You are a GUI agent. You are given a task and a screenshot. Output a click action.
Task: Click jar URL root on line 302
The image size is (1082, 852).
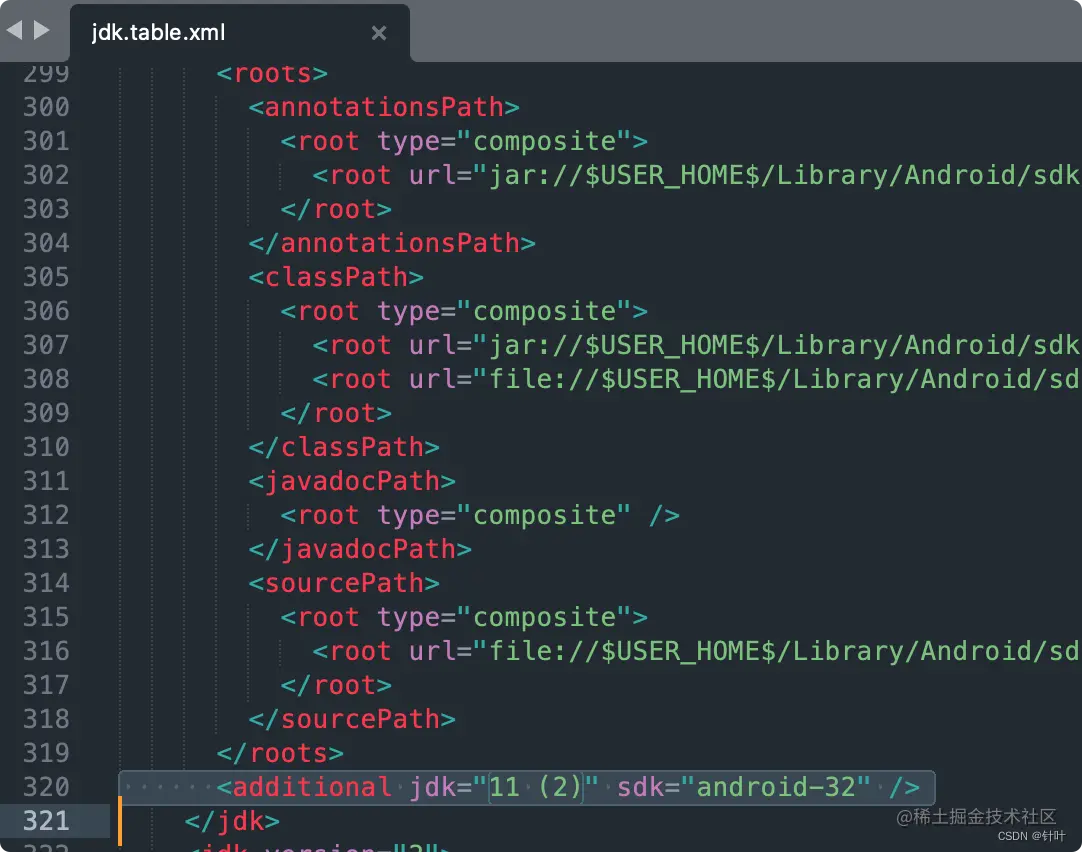pyautogui.click(x=696, y=175)
